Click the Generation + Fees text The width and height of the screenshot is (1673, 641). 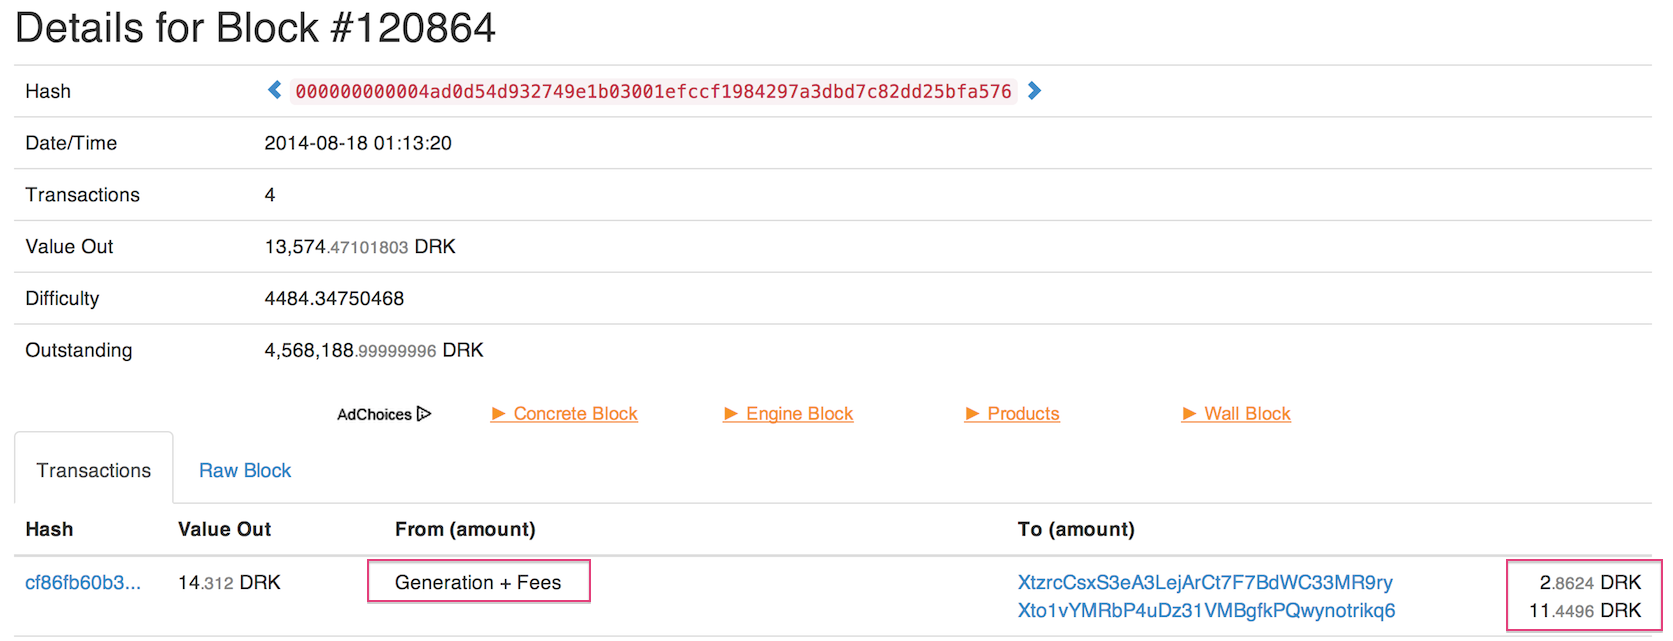(x=478, y=583)
